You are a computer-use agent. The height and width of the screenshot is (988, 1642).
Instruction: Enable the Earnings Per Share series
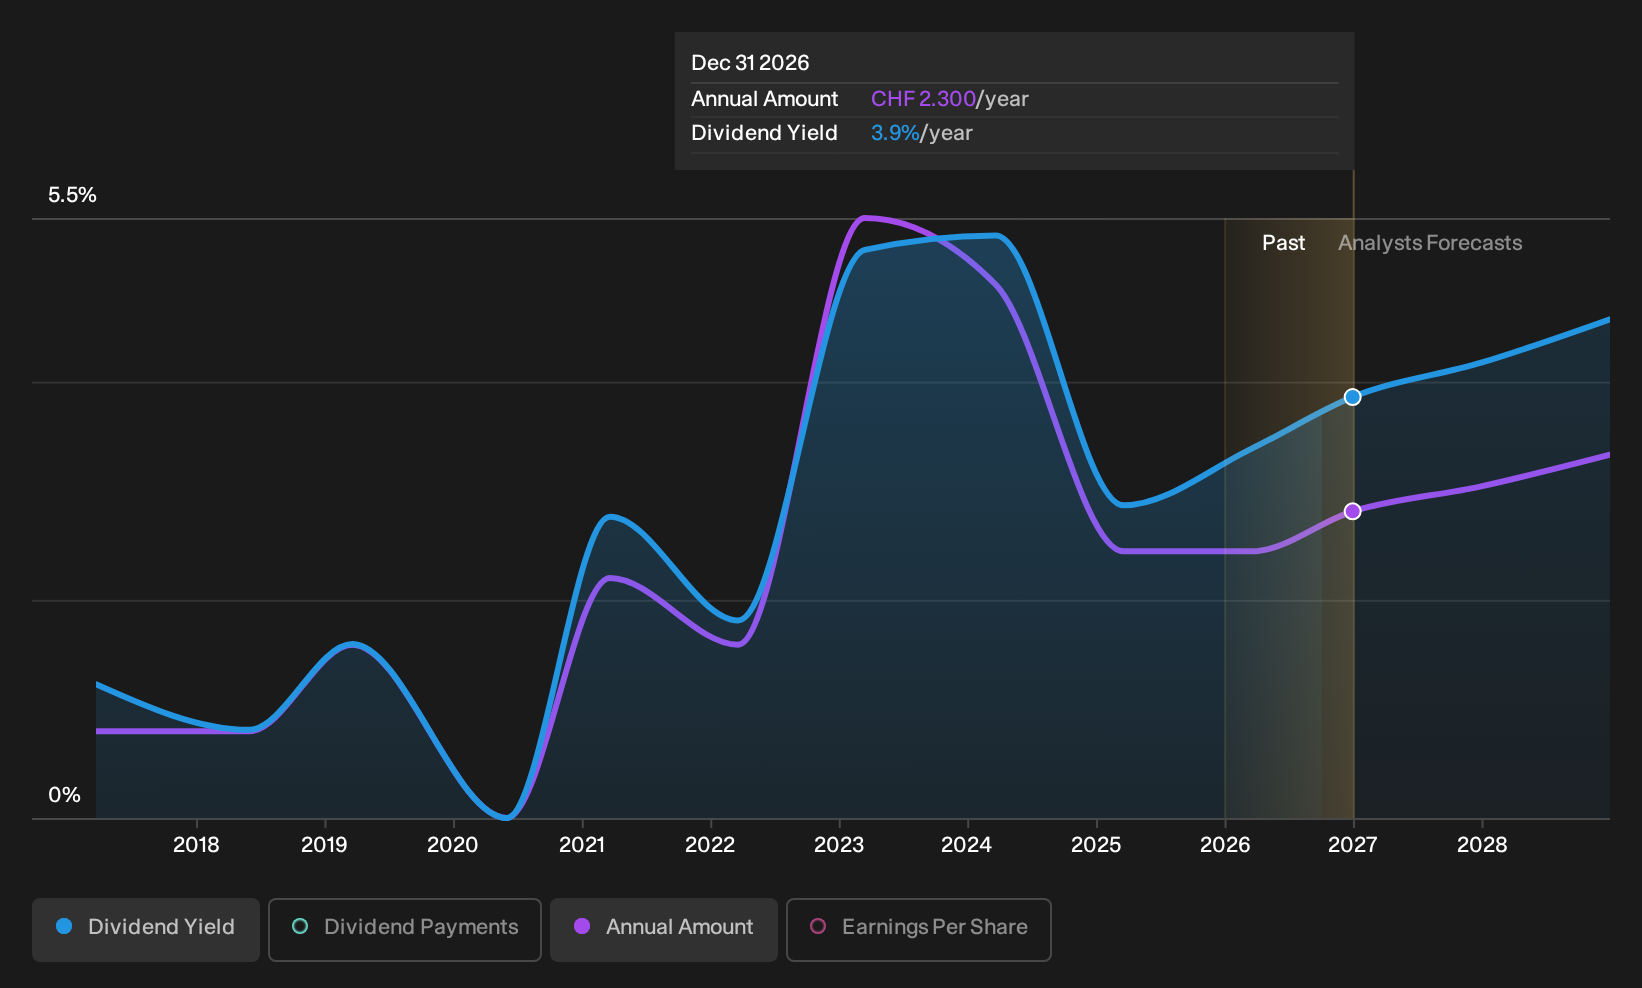(919, 930)
